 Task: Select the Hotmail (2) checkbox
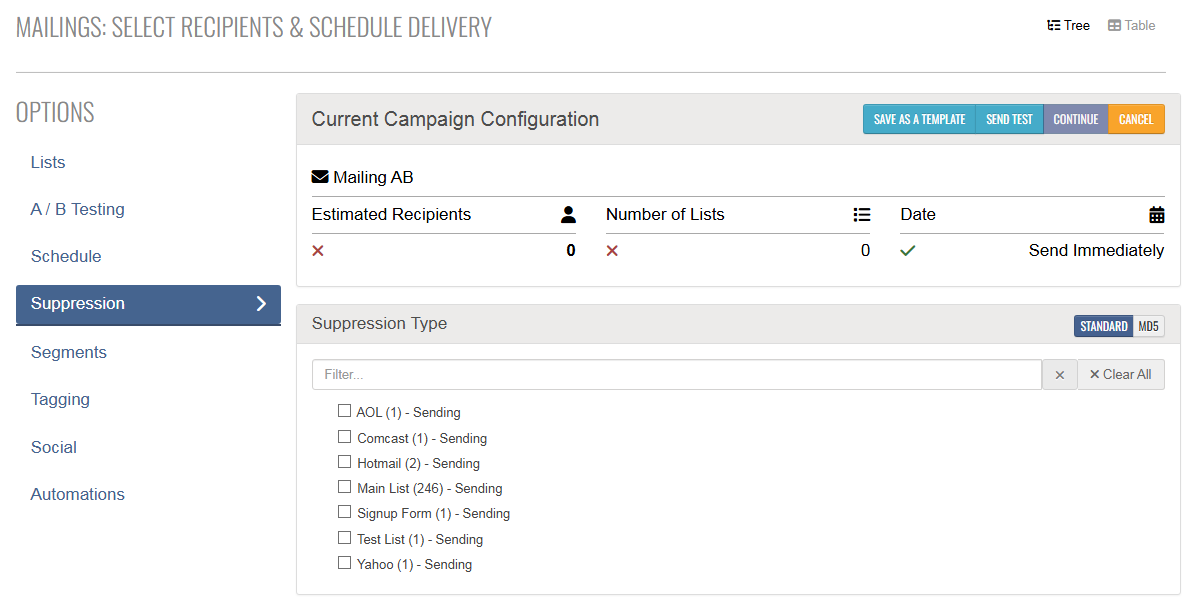point(344,462)
